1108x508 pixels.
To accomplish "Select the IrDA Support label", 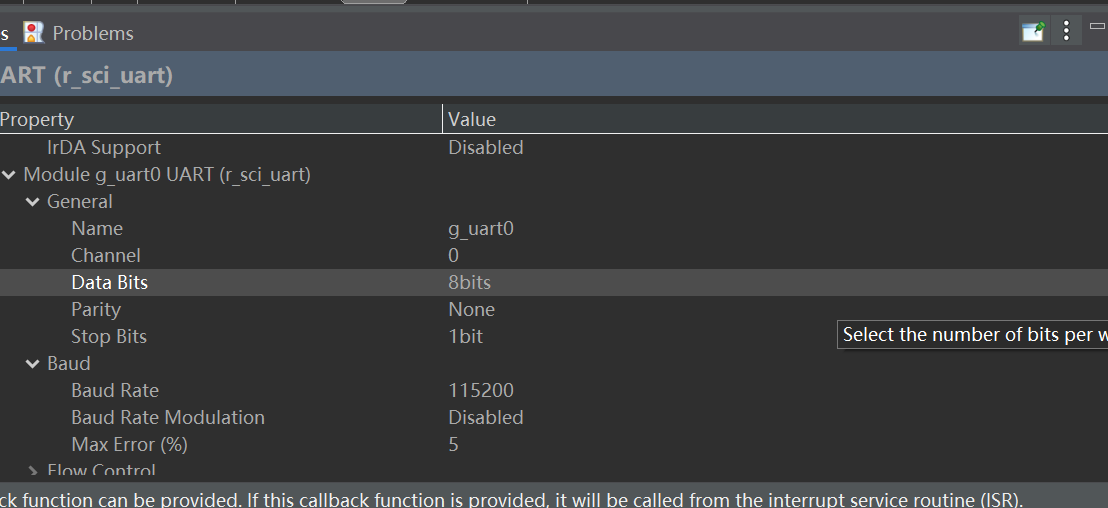I will pyautogui.click(x=103, y=147).
